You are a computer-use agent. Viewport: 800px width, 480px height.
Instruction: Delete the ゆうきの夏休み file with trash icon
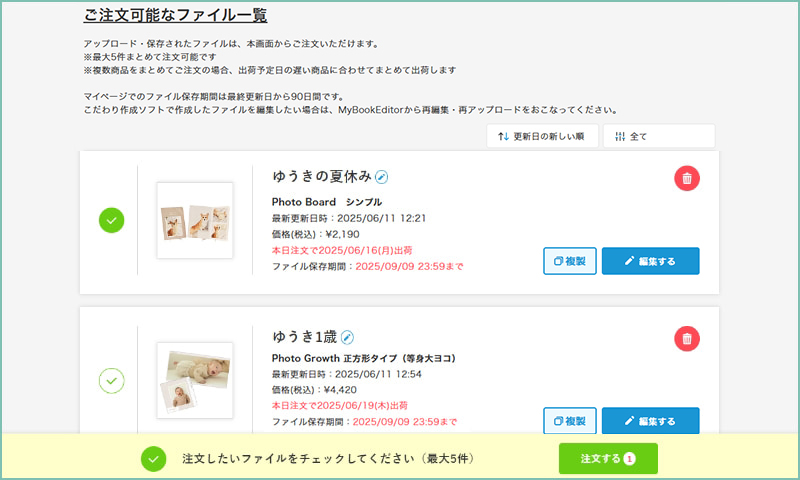point(687,178)
